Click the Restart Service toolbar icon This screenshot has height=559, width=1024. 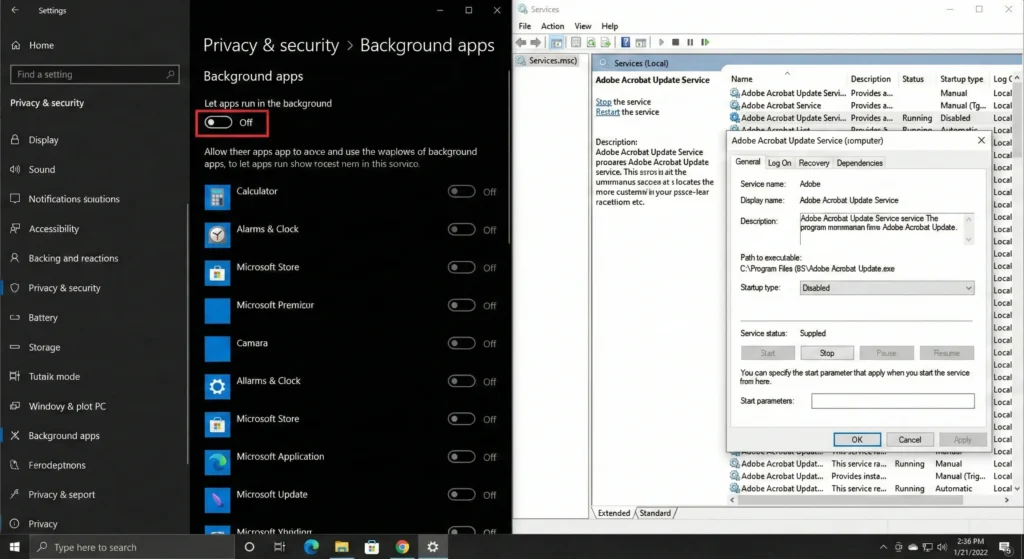point(706,43)
